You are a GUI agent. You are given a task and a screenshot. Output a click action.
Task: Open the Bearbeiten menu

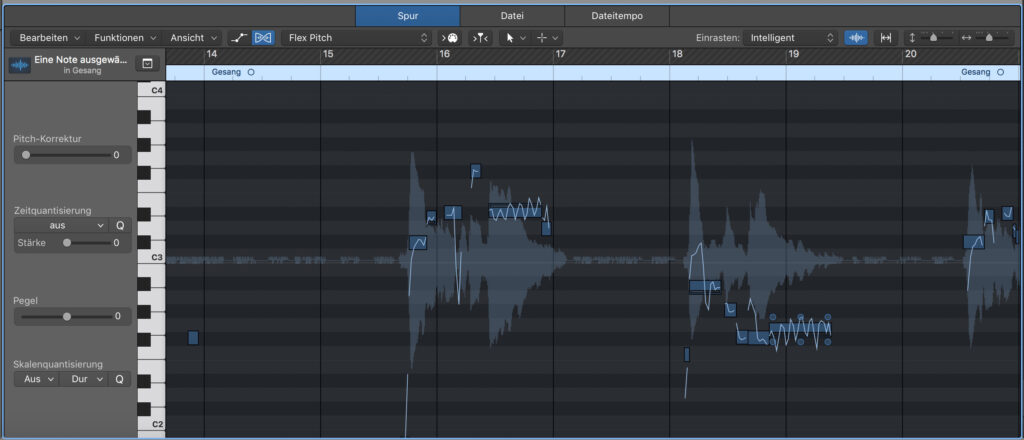coord(50,38)
